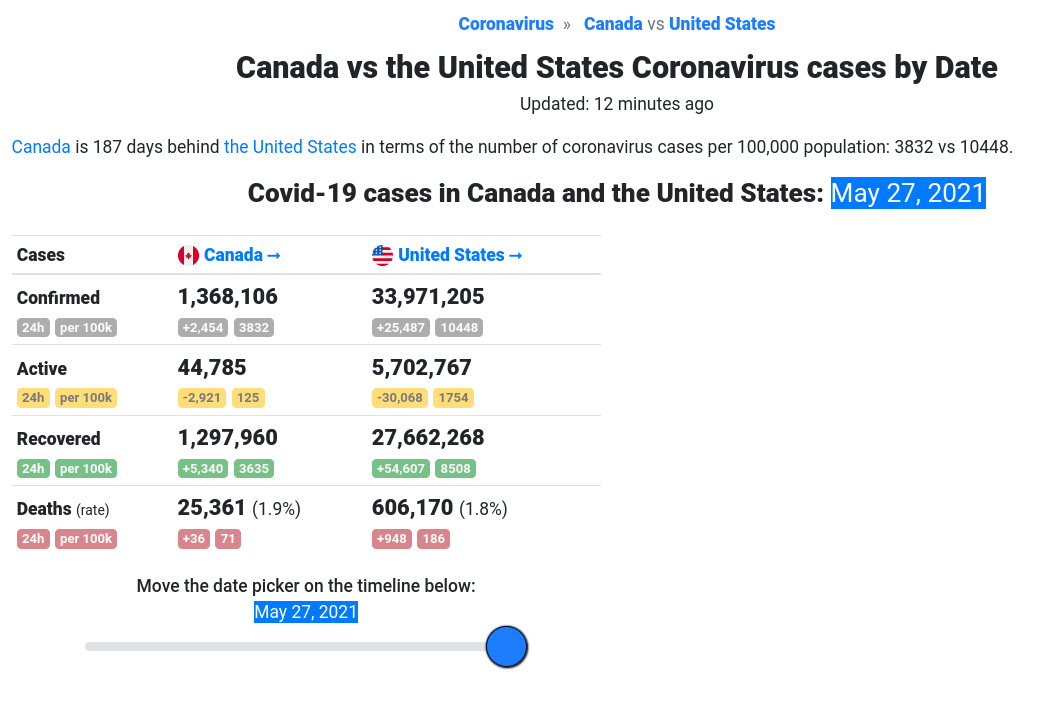Click the green per 100k badge under Recovered
Screen dimensions: 1053x704
point(86,469)
